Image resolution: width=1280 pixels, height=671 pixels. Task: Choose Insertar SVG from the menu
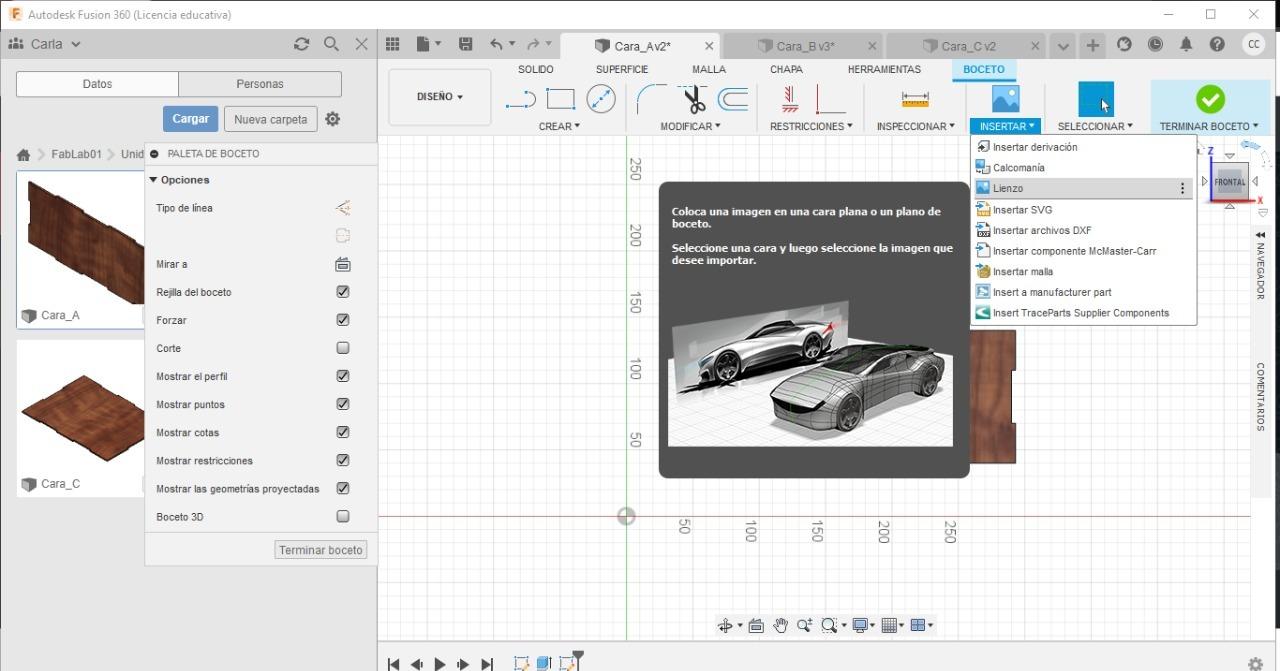tap(1022, 210)
